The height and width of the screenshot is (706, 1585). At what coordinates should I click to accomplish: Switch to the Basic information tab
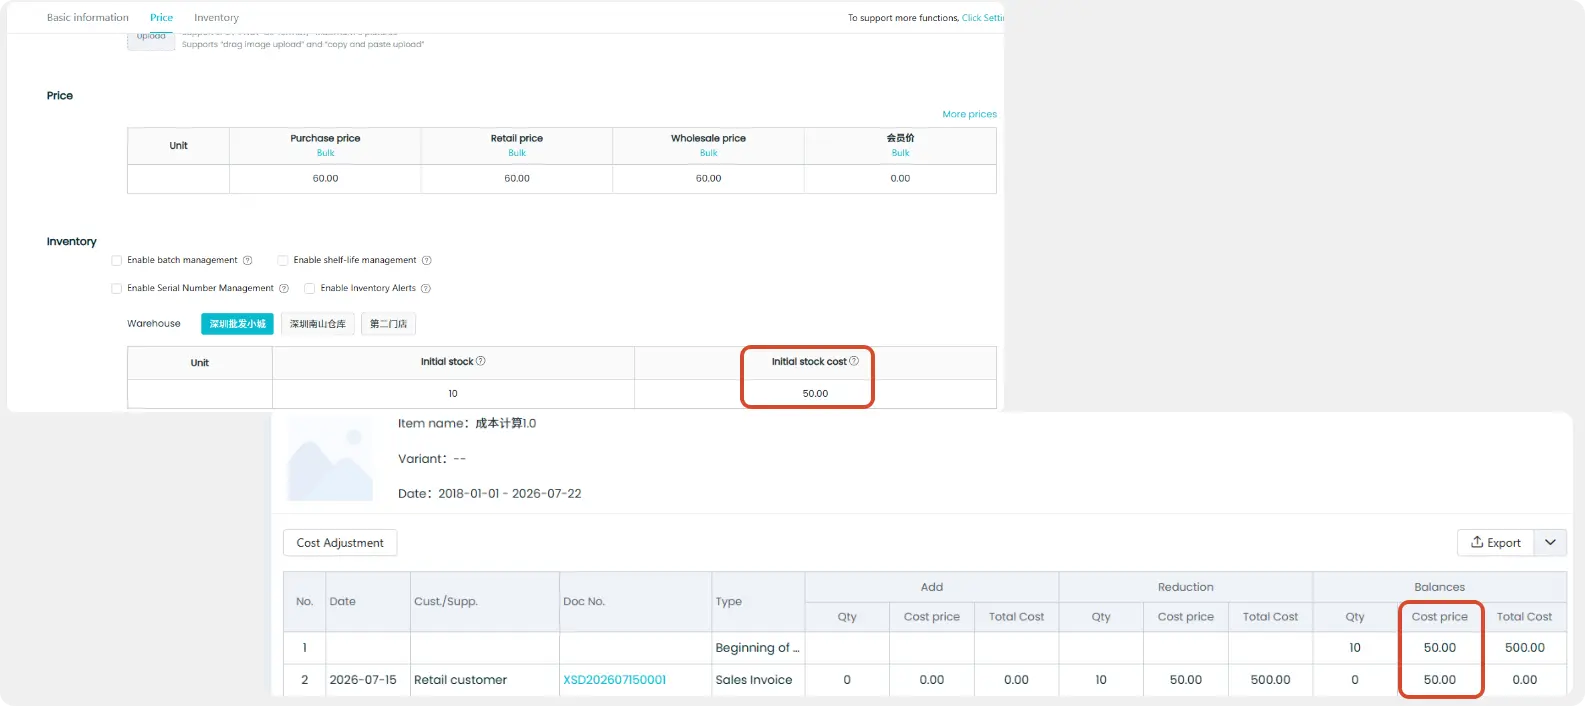[x=88, y=17]
